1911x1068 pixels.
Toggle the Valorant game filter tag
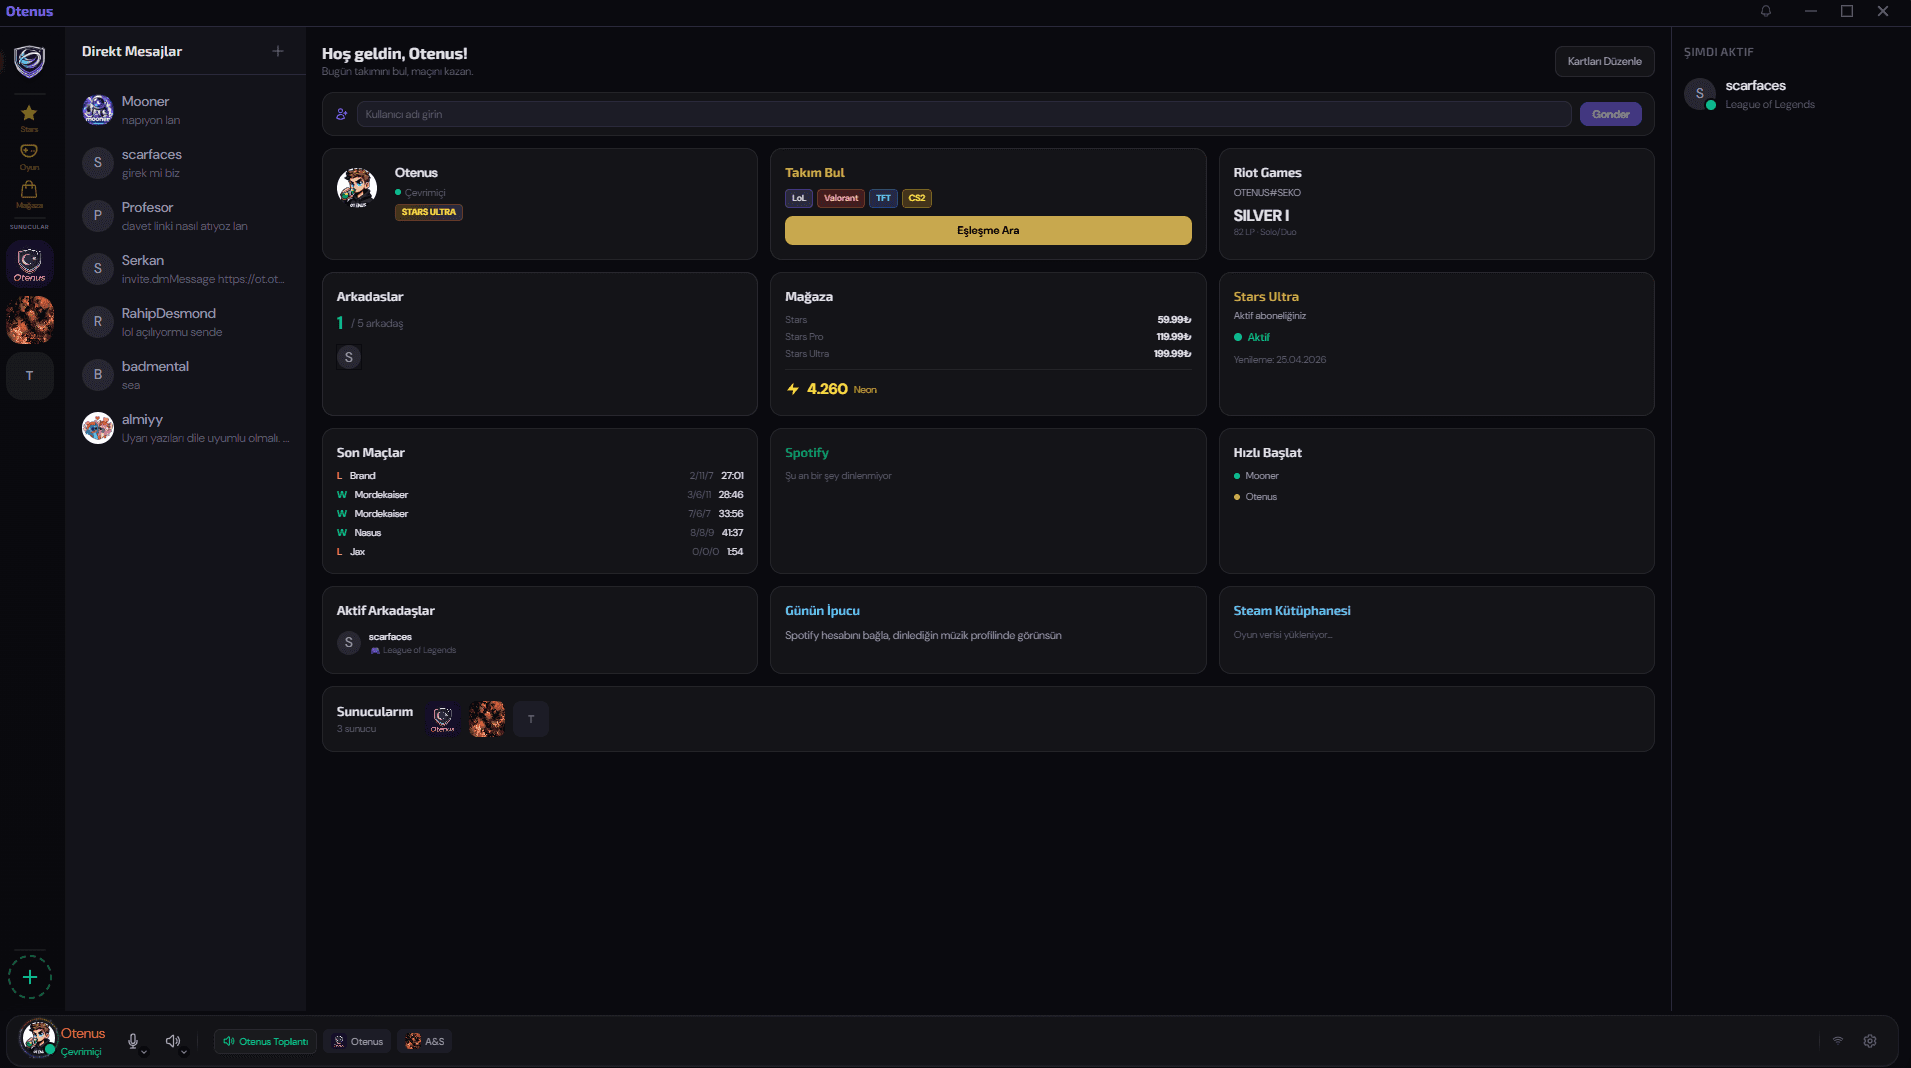tap(841, 198)
